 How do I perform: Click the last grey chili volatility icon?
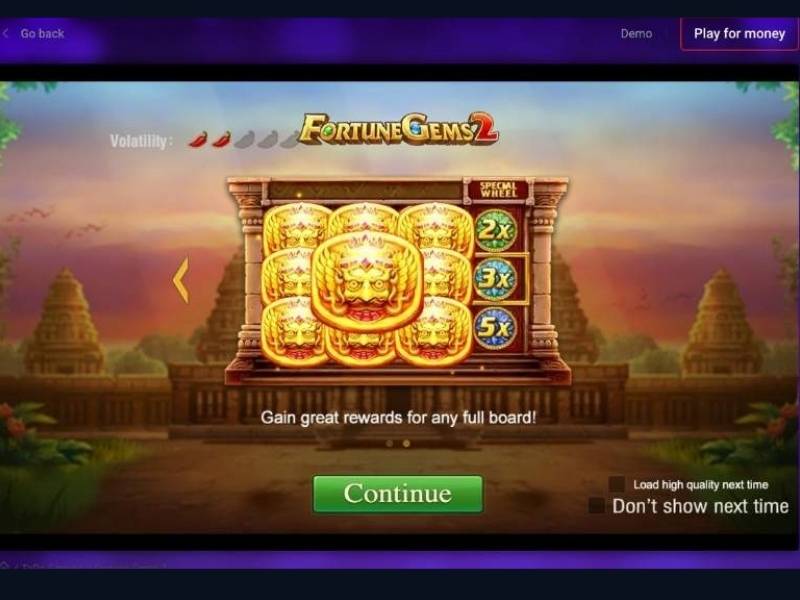coord(290,139)
